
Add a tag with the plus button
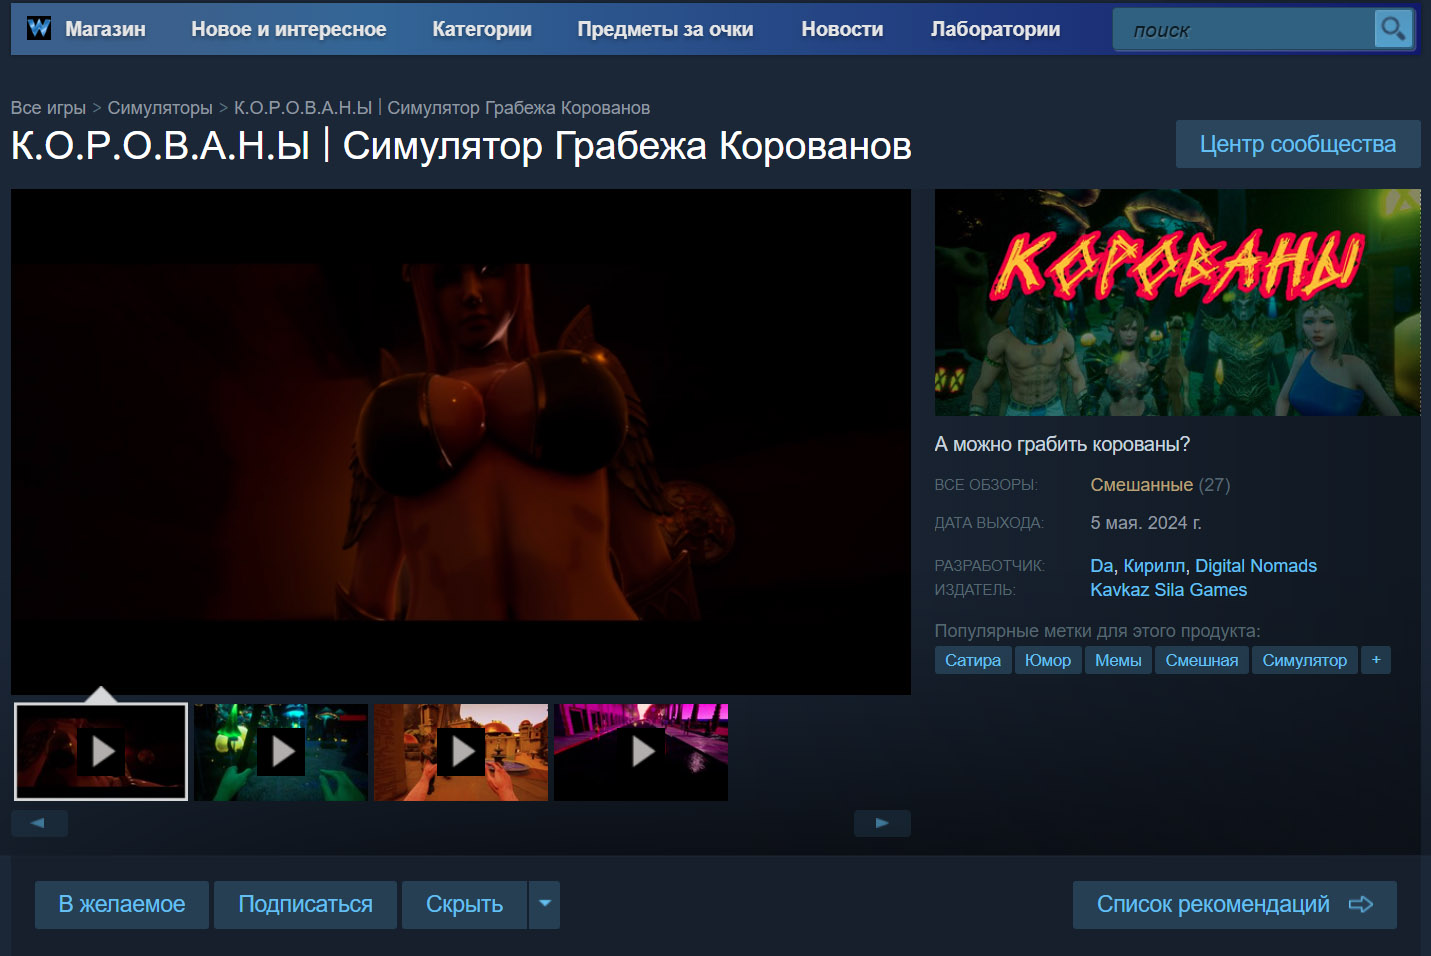pos(1376,660)
